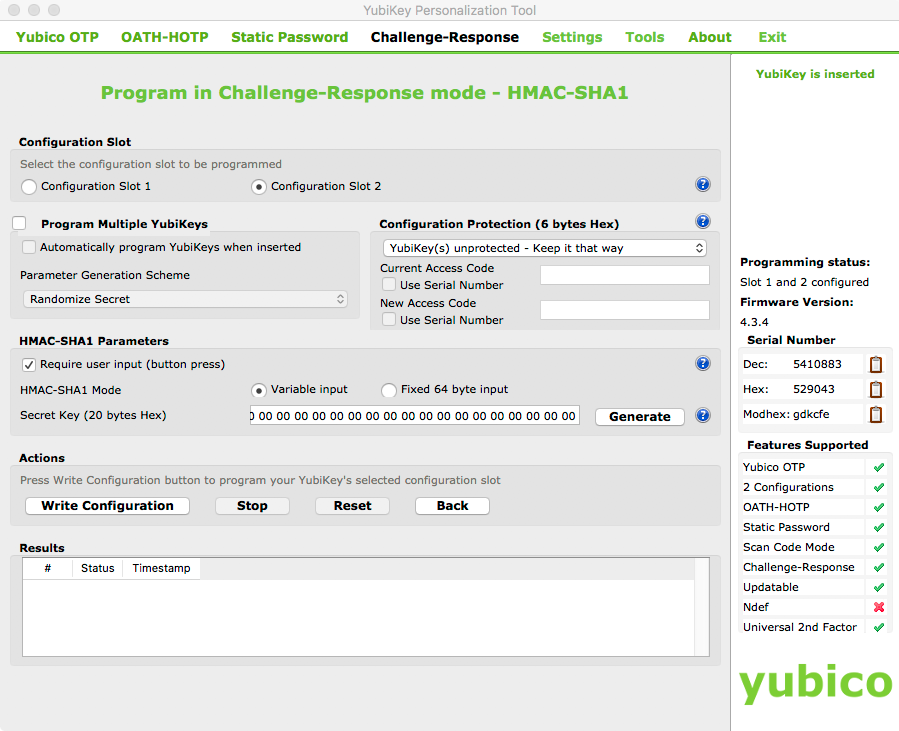Screen dimensions: 899x731
Task: Click the Updatable supported checkmark
Action: (878, 588)
